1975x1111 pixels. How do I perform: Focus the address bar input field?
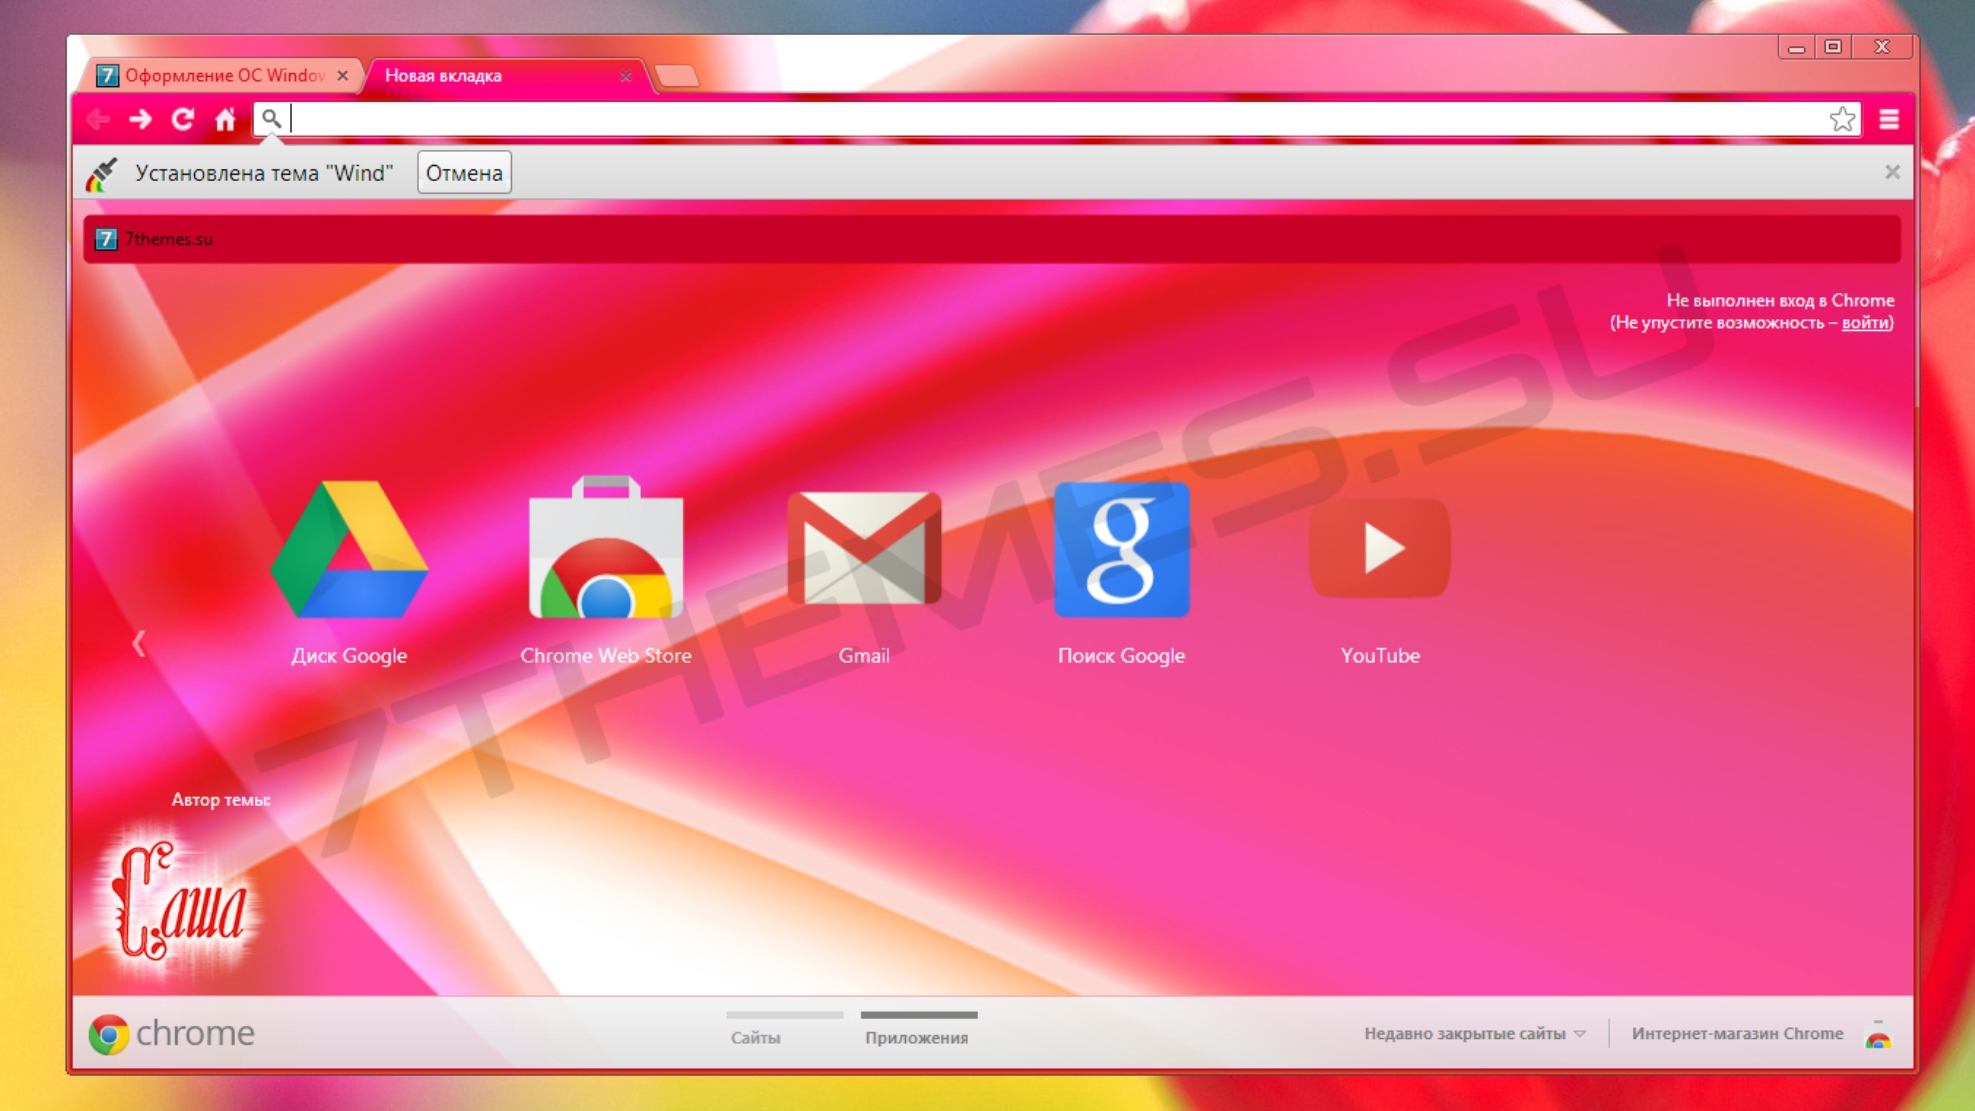(1055, 119)
